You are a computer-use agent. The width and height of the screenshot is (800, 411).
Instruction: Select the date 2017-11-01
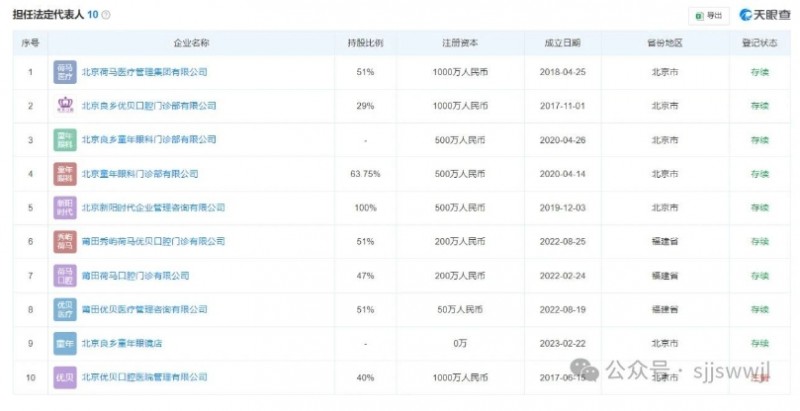click(562, 106)
